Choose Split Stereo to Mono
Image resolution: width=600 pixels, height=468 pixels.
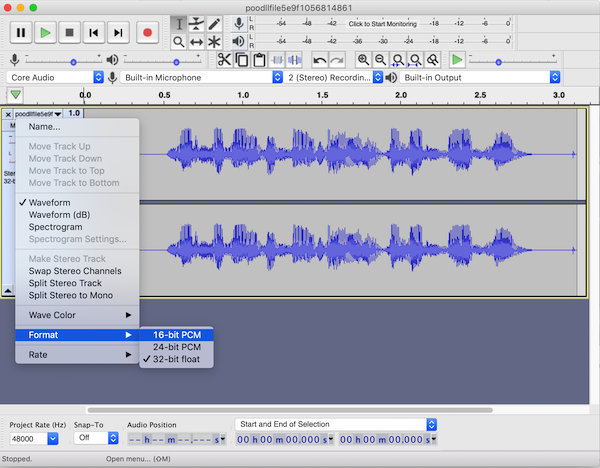point(77,295)
